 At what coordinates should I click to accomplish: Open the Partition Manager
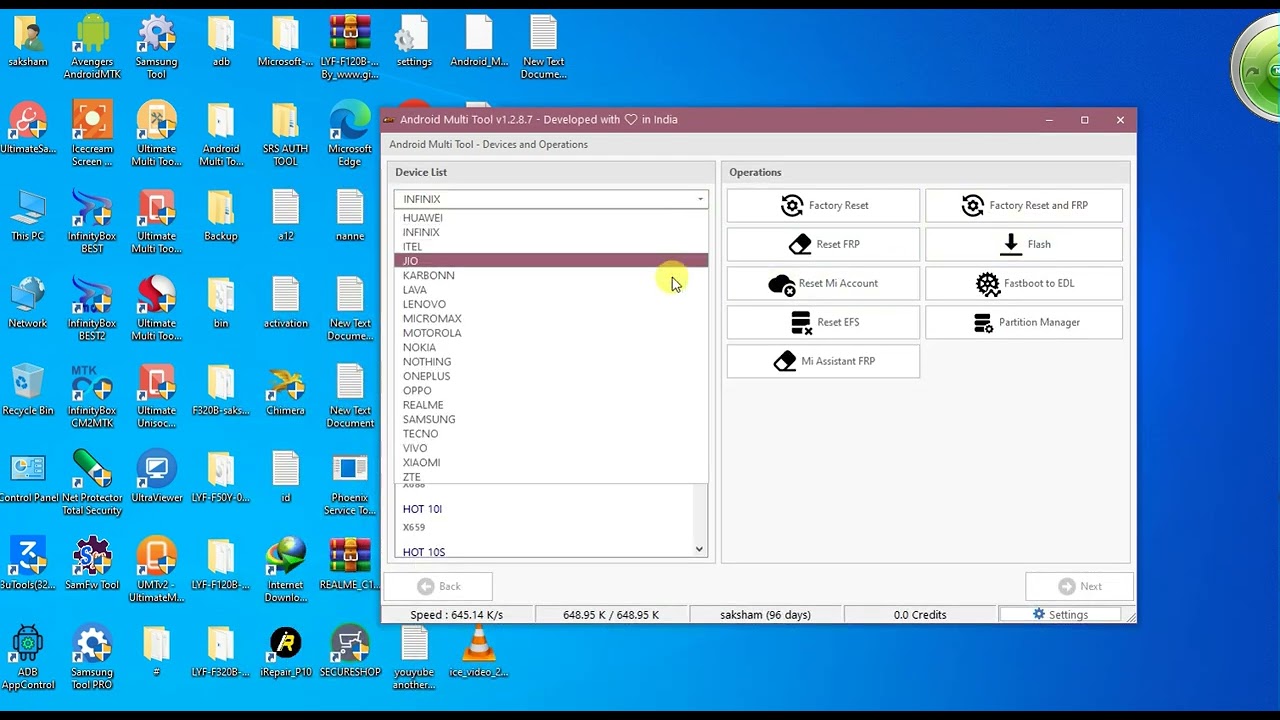[x=1024, y=322]
